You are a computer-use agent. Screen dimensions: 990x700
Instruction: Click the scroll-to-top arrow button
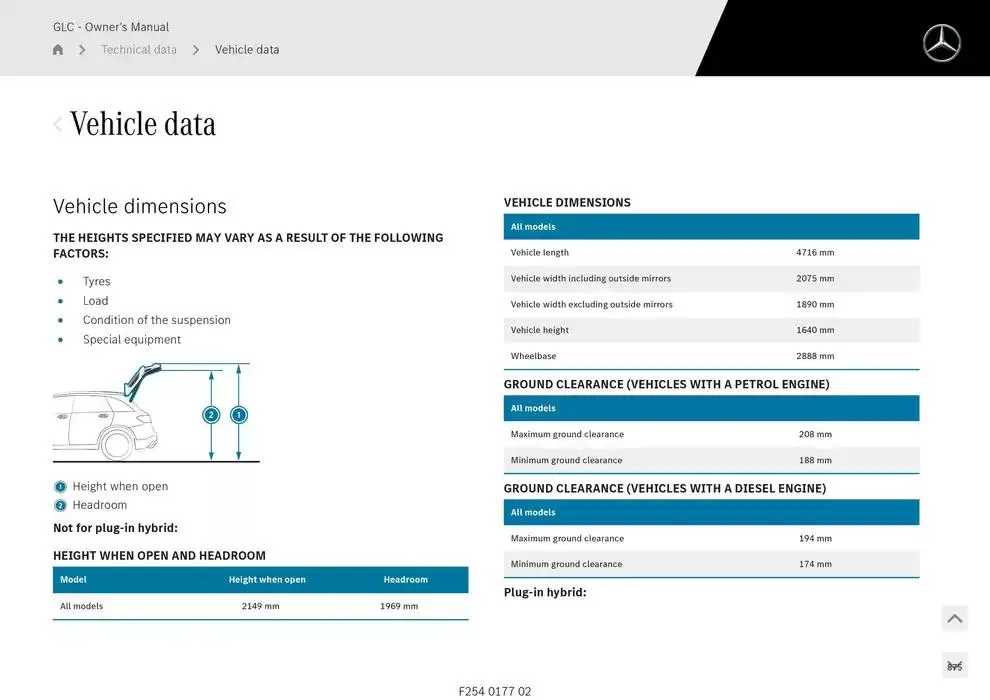(954, 619)
